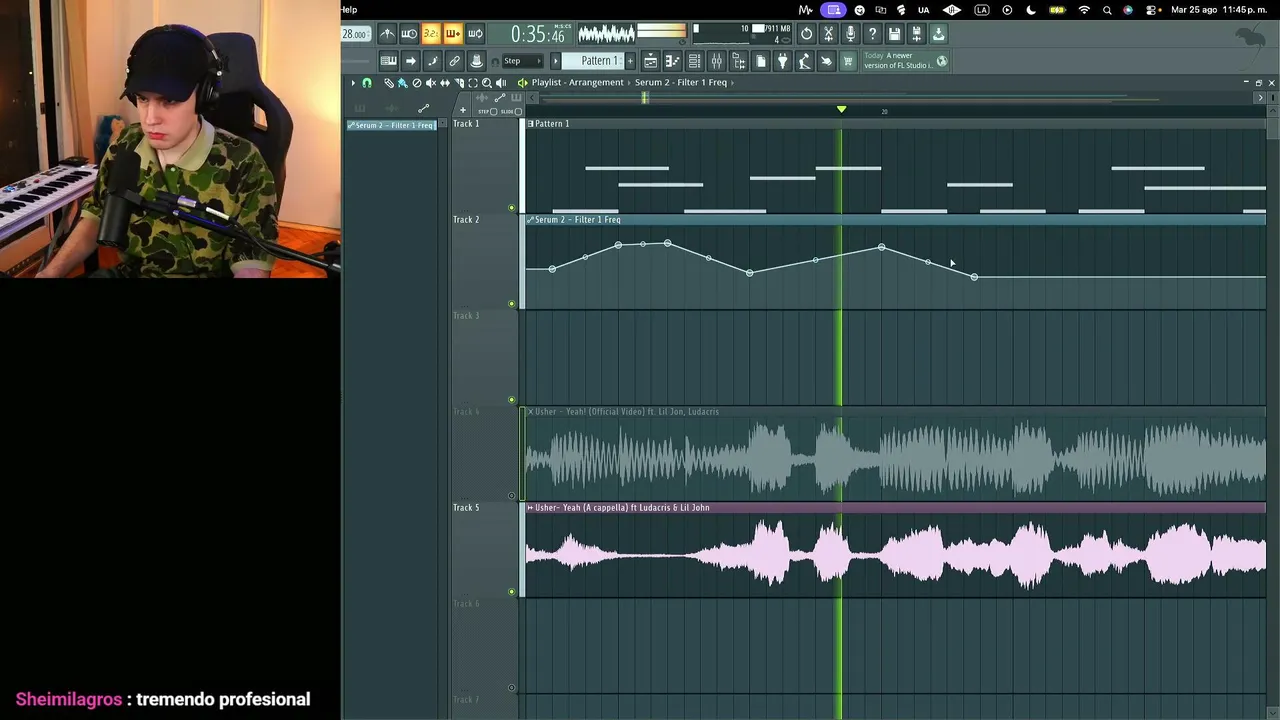Mute Track 2 using its green dot
Screen dimensions: 1280x720
pyautogui.click(x=512, y=304)
